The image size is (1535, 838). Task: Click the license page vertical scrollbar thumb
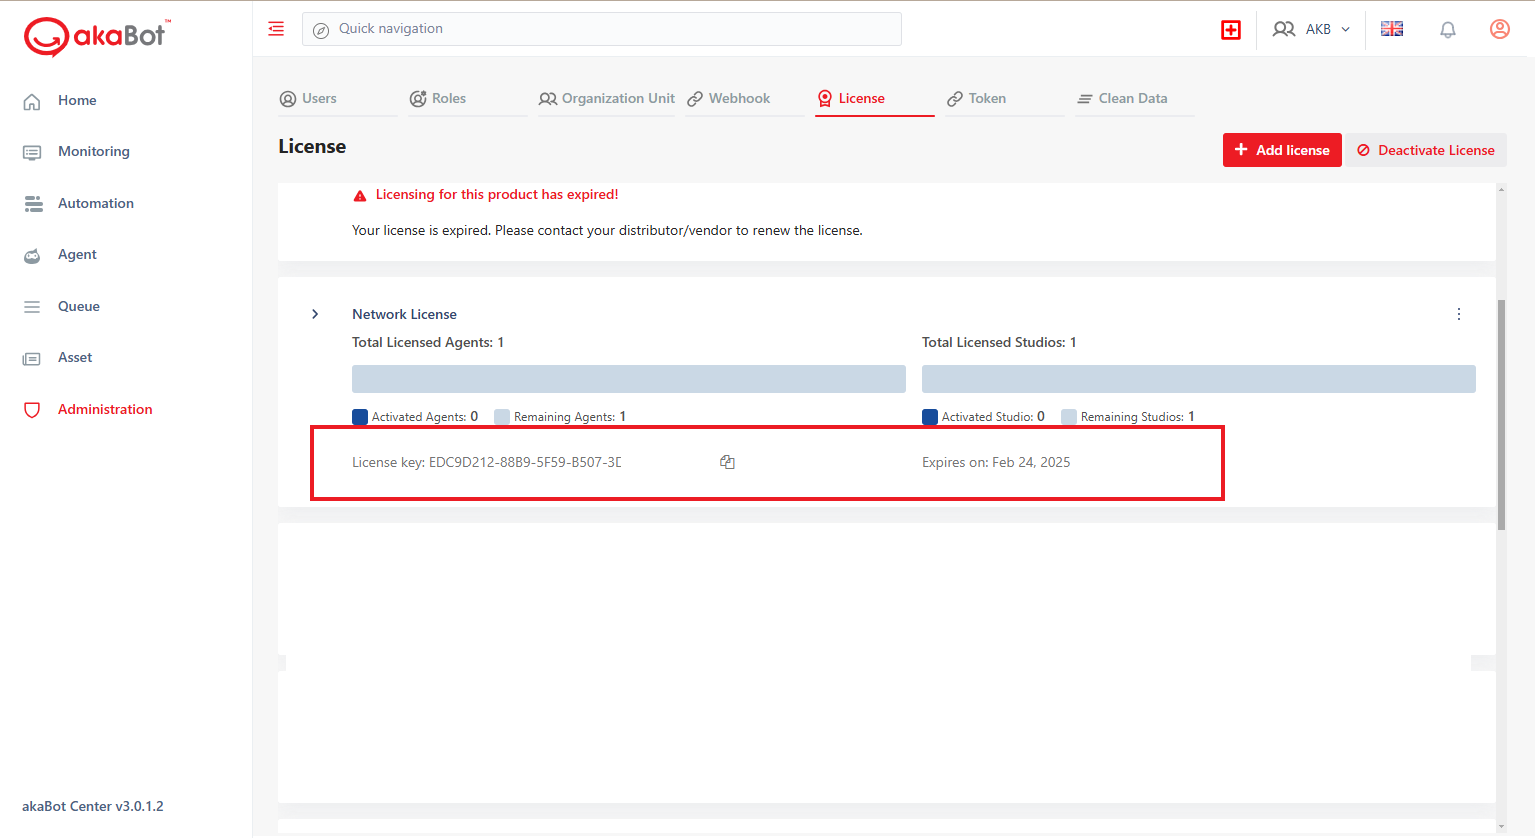[x=1501, y=414]
